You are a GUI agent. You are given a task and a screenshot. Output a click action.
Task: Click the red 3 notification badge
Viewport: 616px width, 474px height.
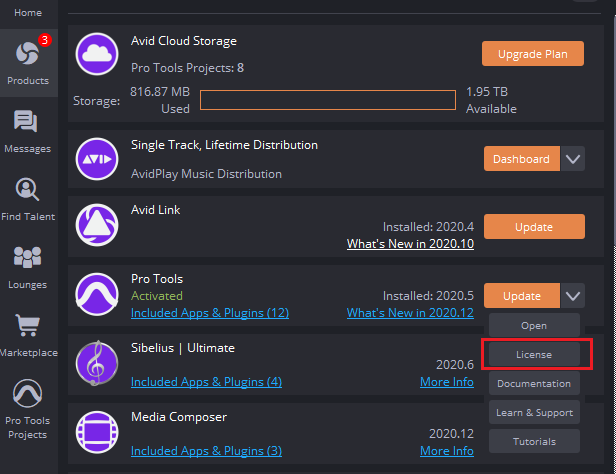[x=44, y=40]
